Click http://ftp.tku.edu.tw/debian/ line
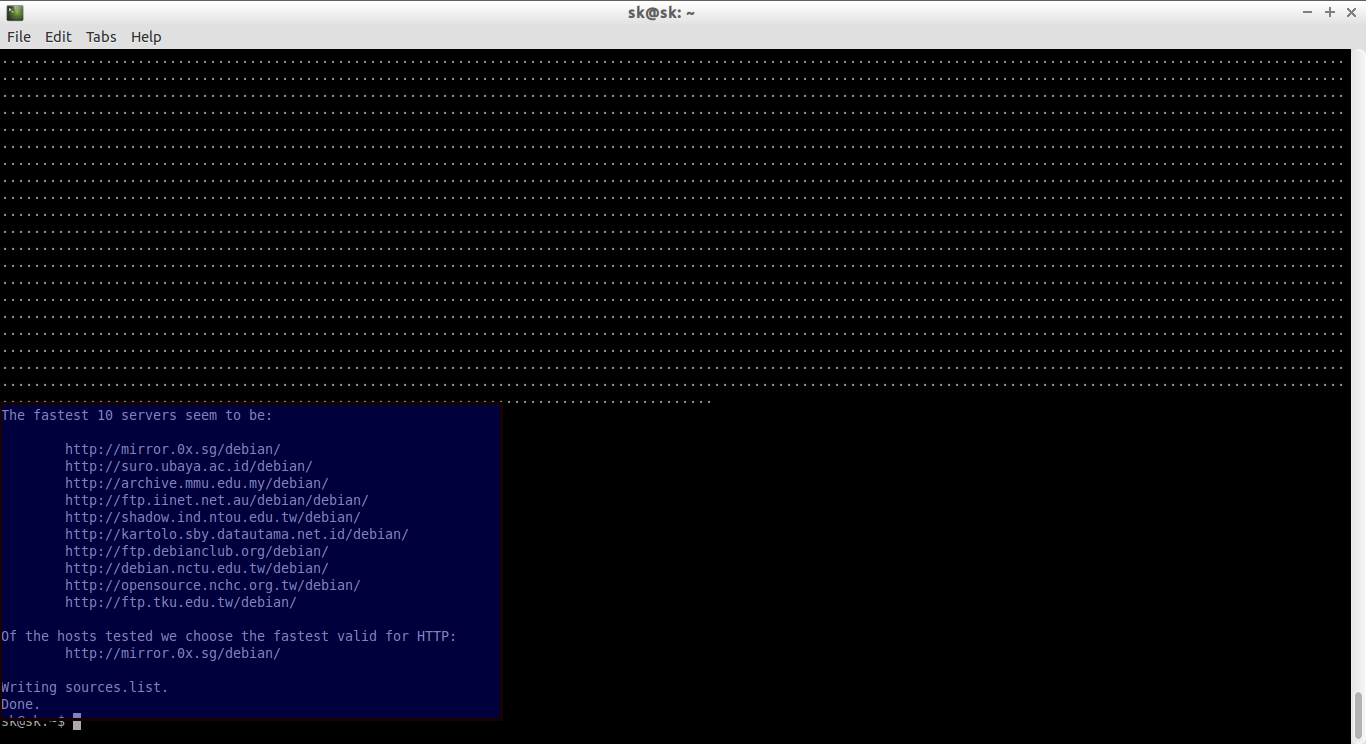1366x744 pixels. (181, 603)
